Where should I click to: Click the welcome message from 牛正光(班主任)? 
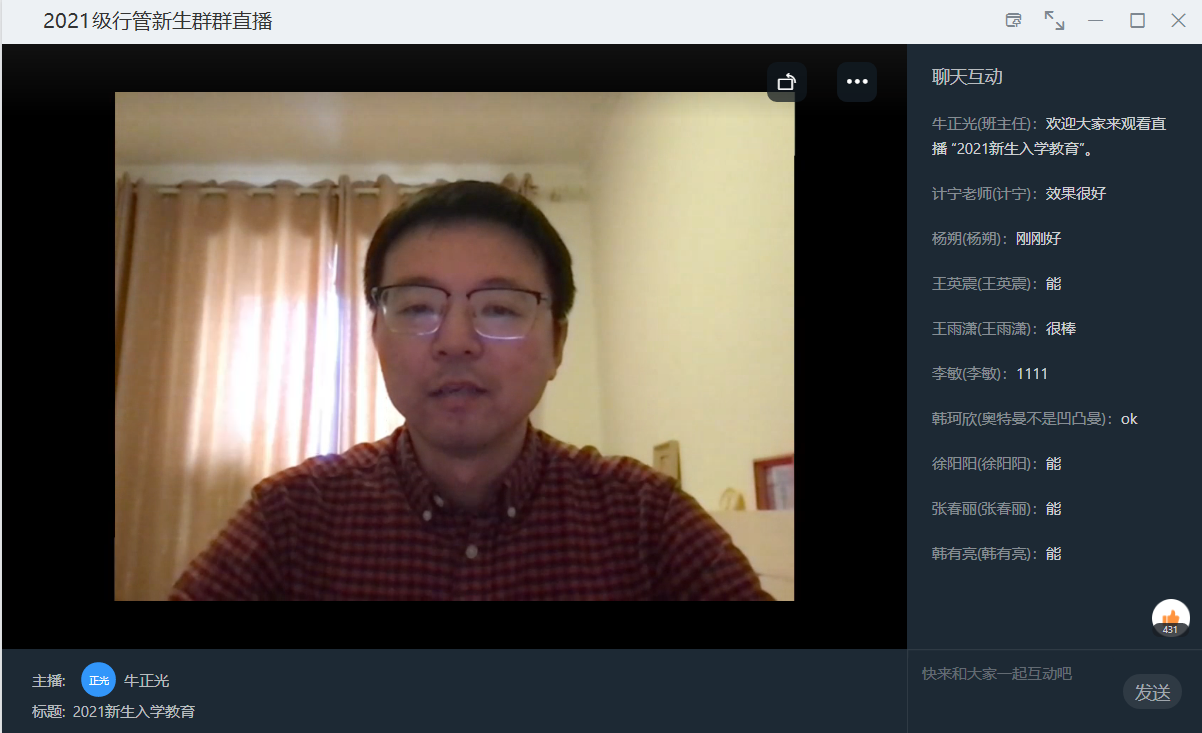click(1048, 137)
